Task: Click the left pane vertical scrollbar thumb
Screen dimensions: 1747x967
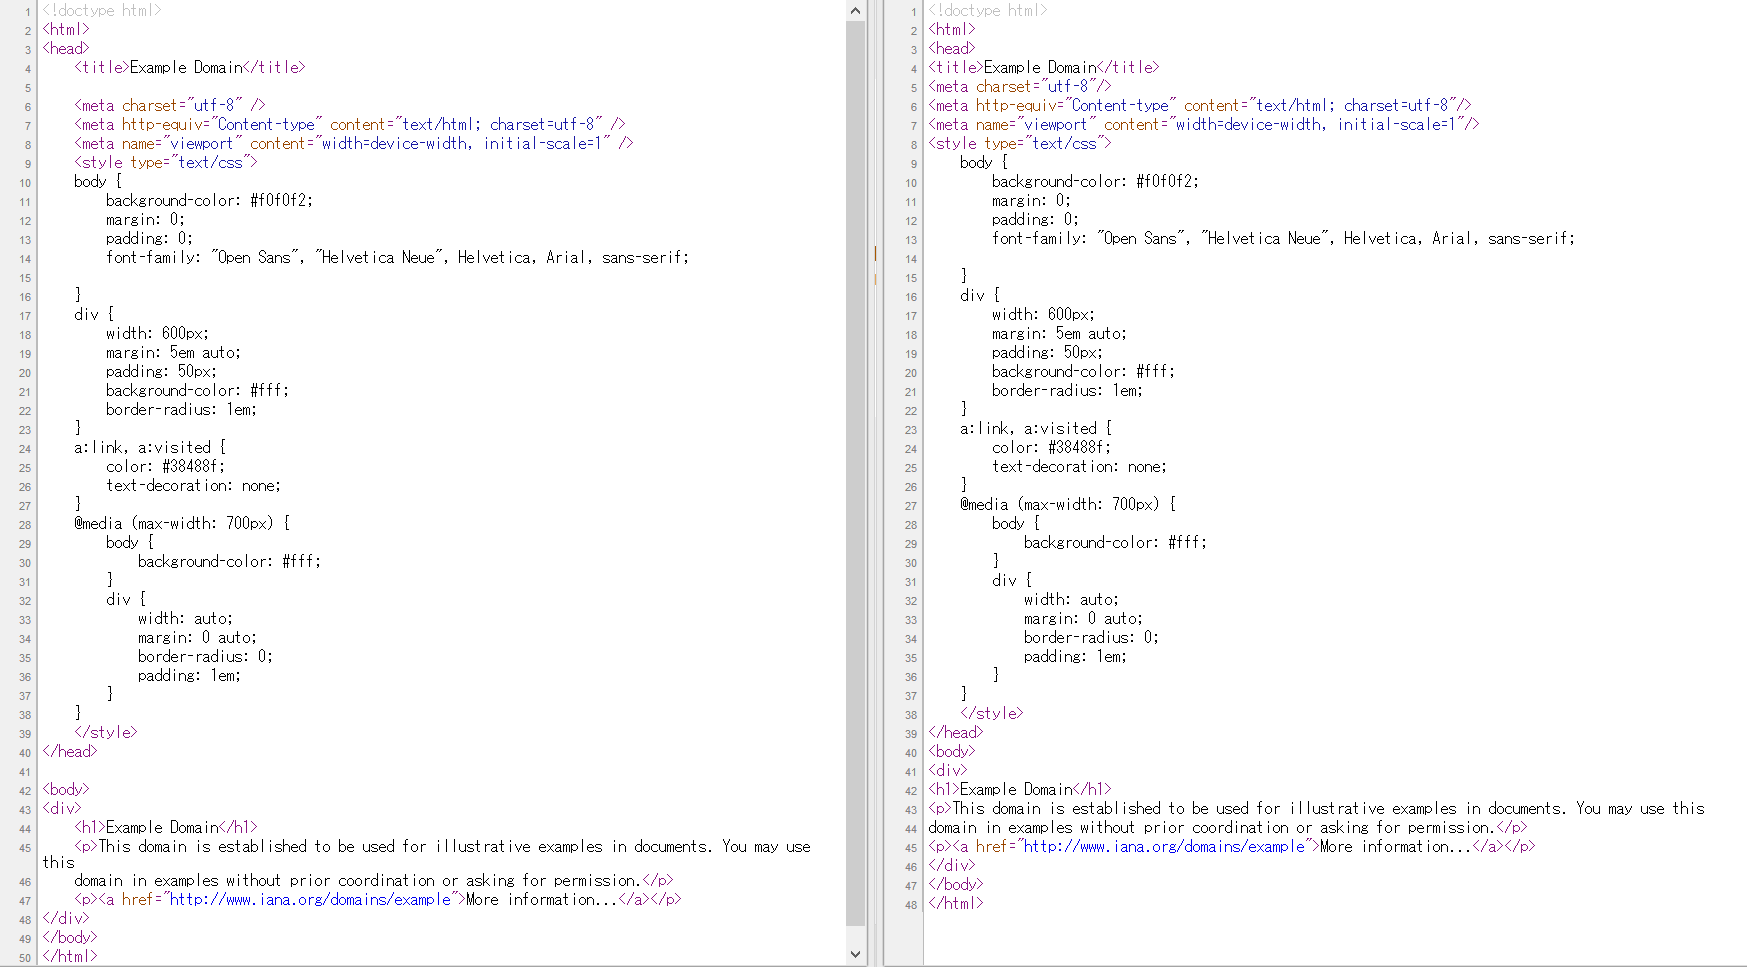Action: click(x=855, y=473)
